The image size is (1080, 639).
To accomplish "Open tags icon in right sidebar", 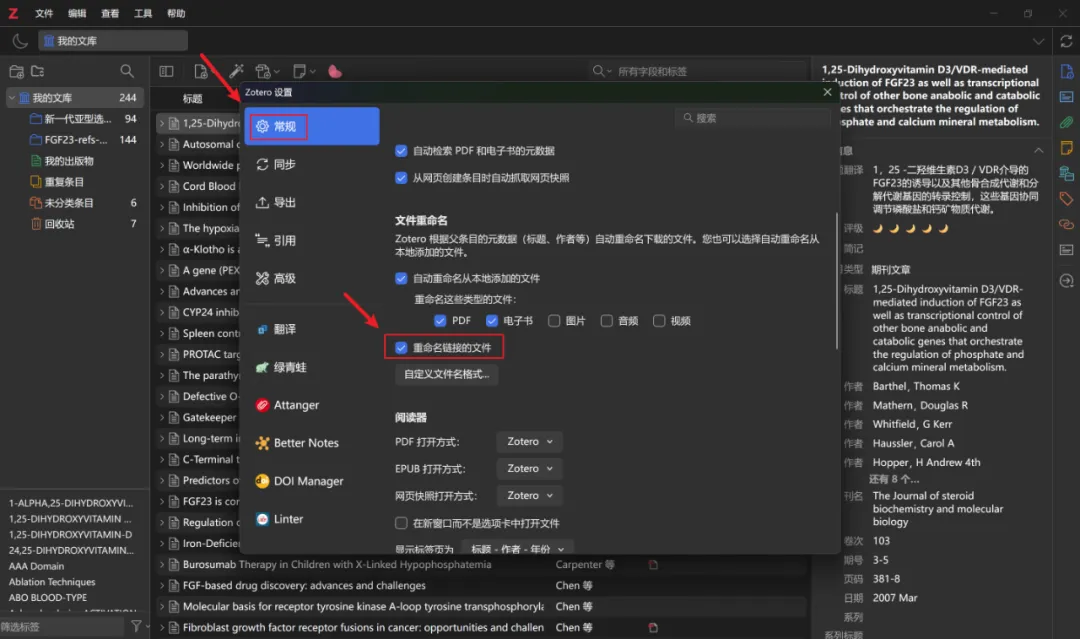I will click(x=1066, y=199).
